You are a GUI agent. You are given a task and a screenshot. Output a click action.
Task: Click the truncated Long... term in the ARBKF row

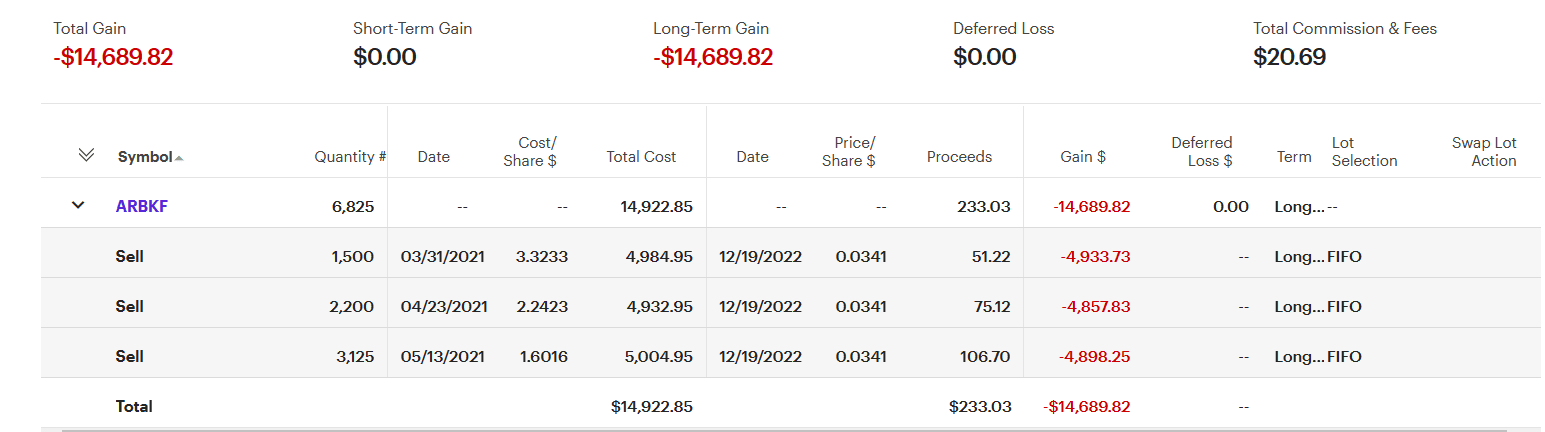coord(1298,207)
